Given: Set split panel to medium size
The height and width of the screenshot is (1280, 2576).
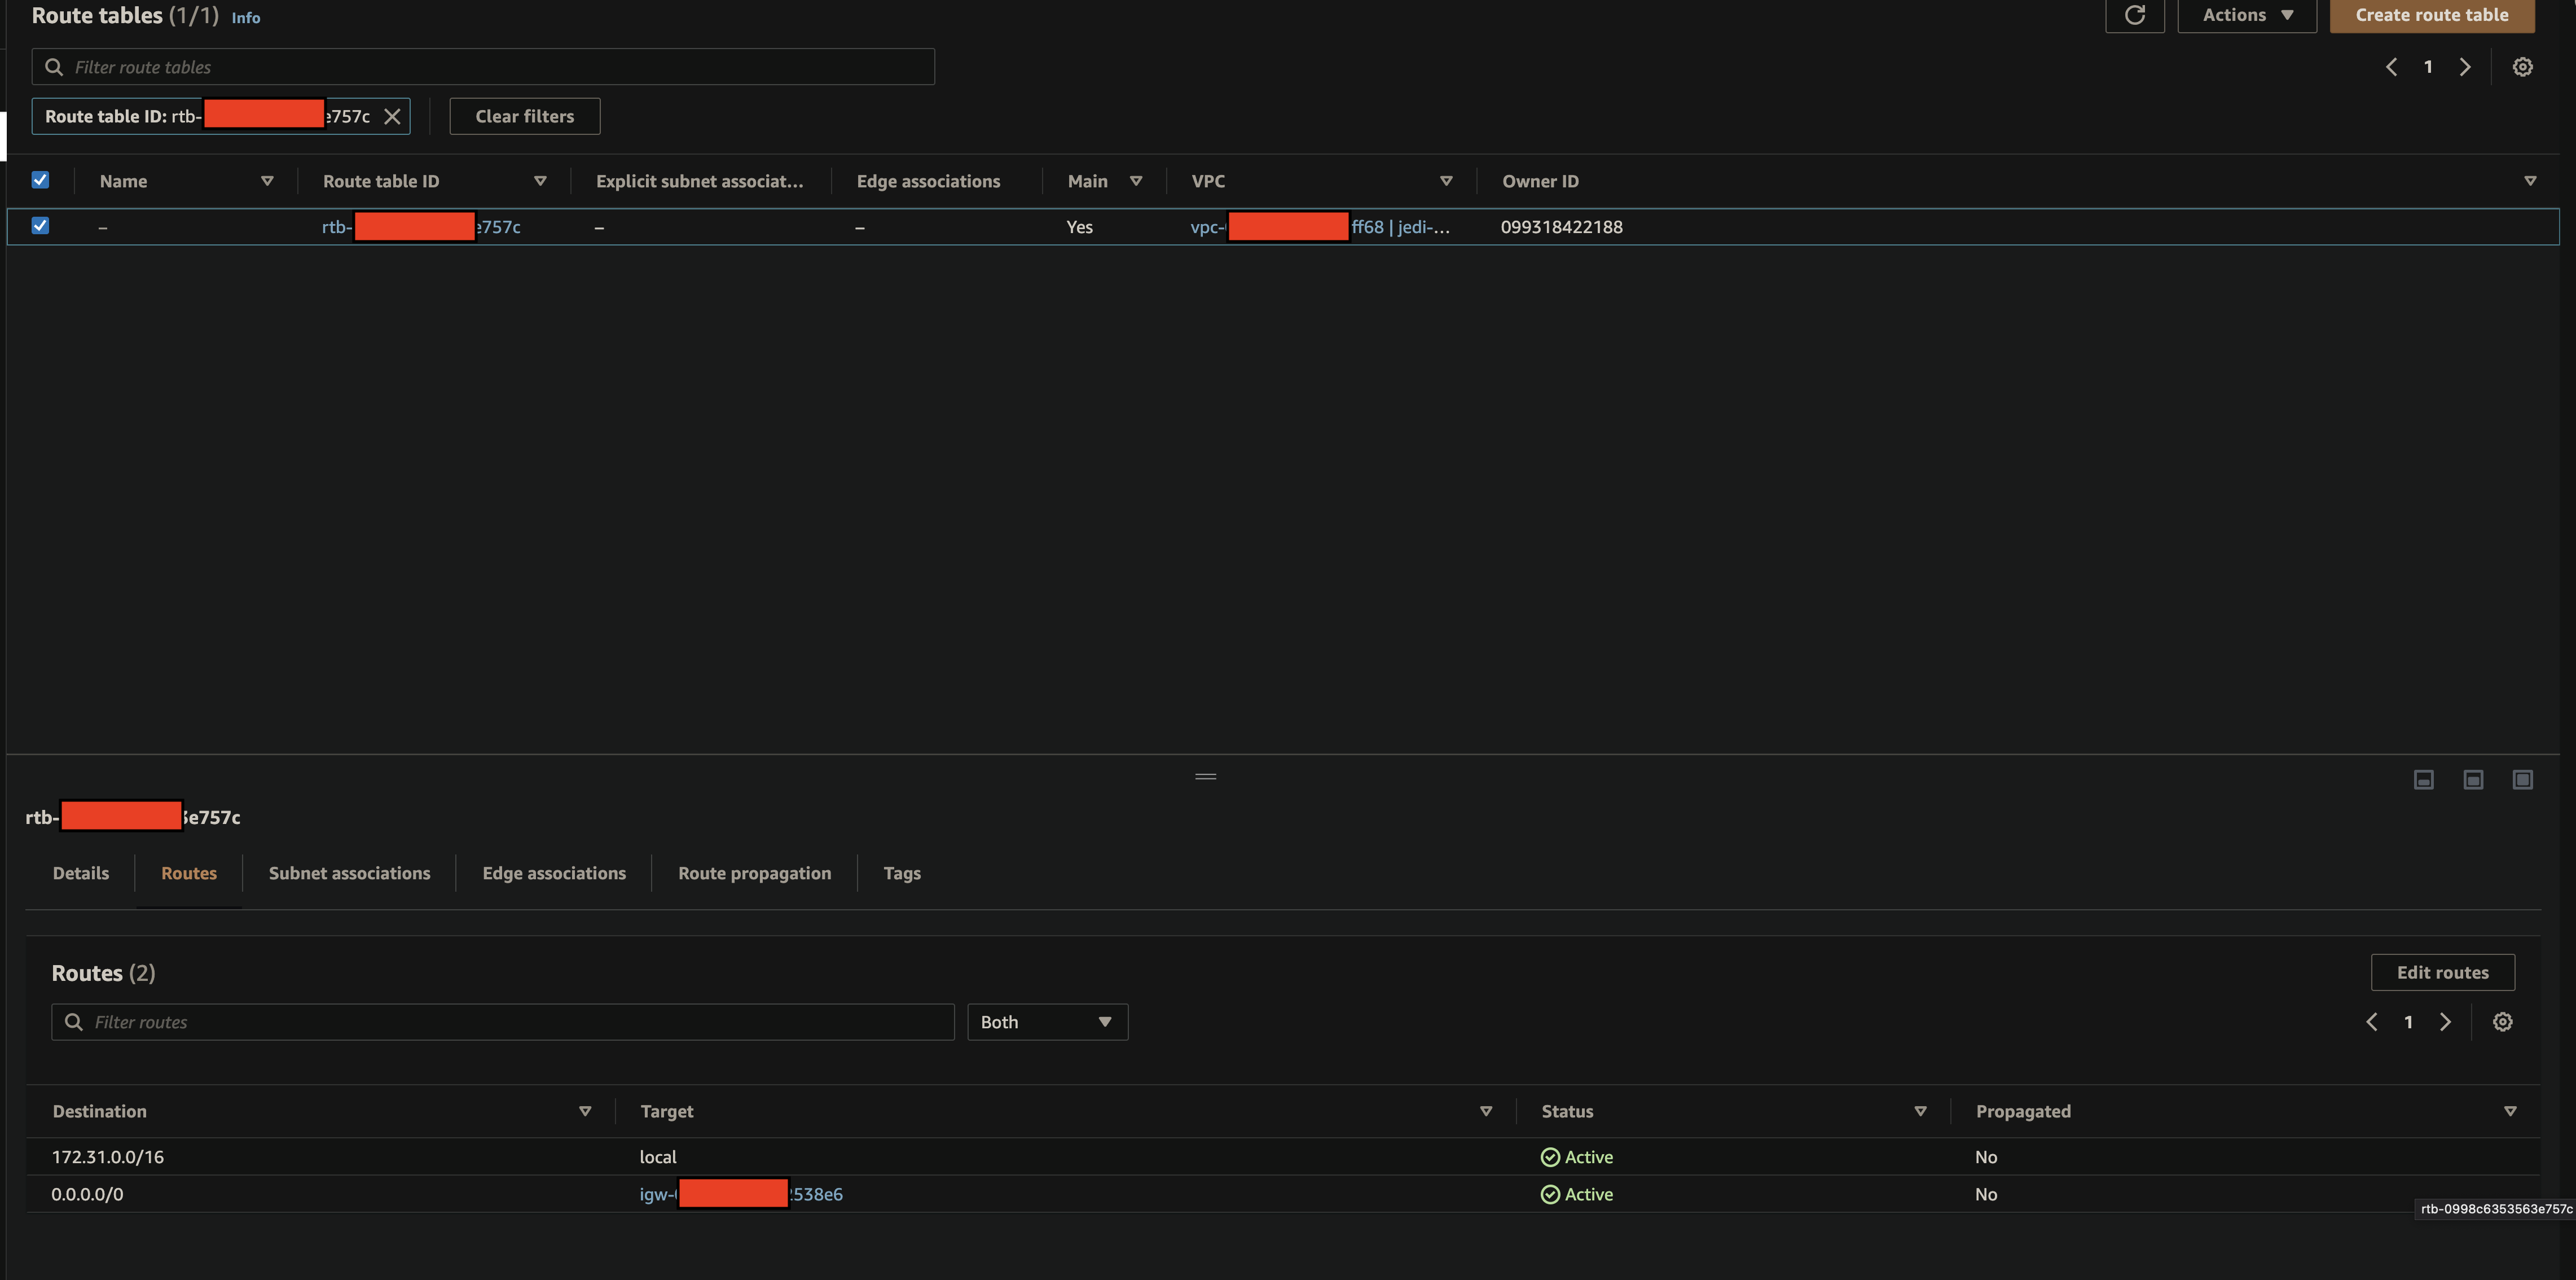Looking at the screenshot, I should click(2473, 779).
